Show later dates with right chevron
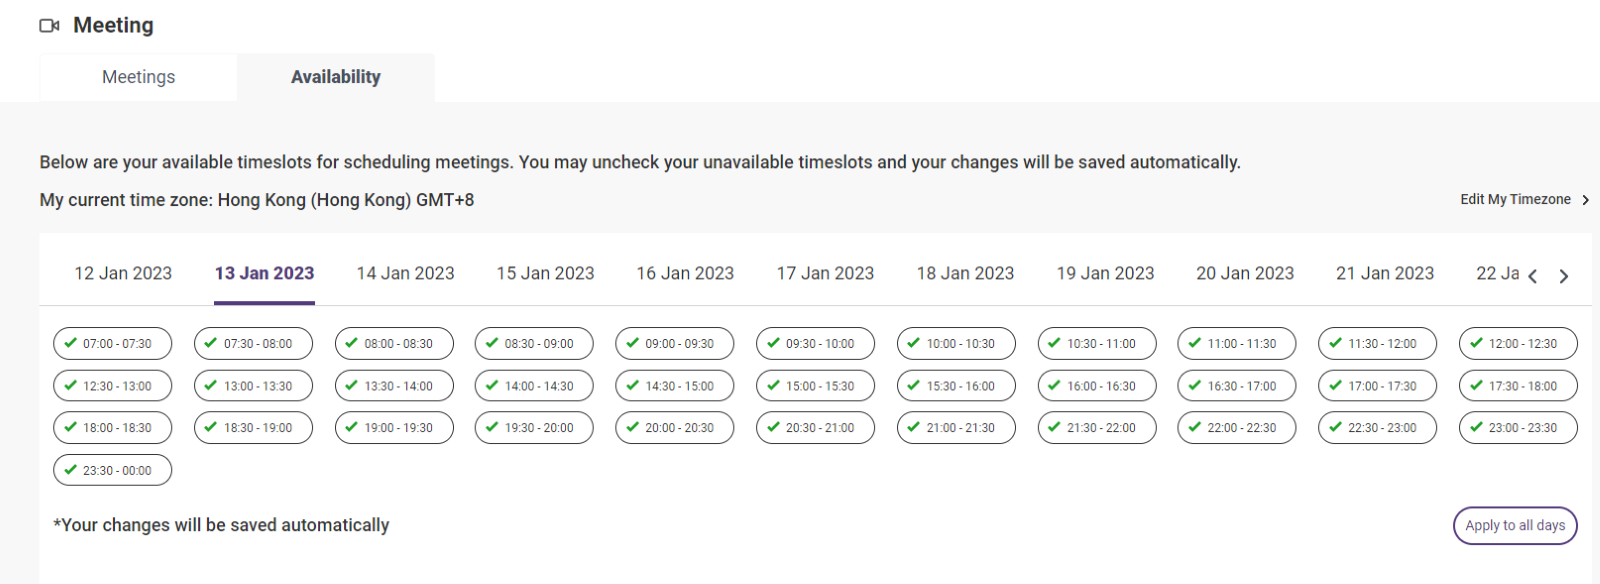Image resolution: width=1600 pixels, height=584 pixels. pos(1564,277)
